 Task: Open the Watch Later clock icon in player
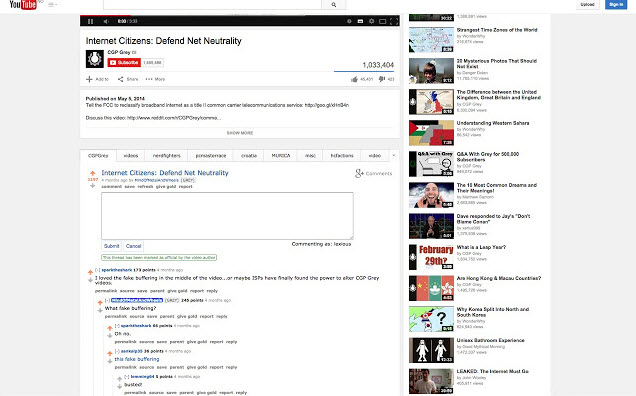click(349, 21)
